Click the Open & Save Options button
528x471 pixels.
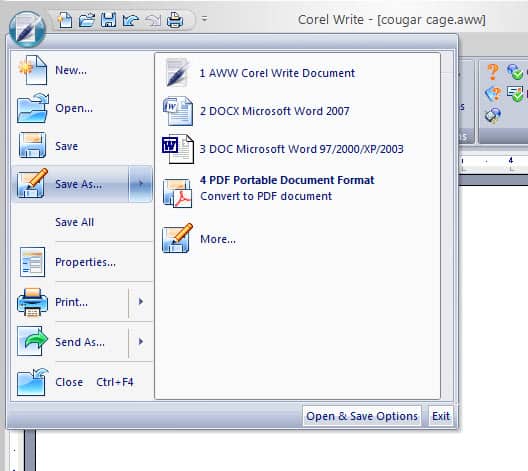[362, 416]
